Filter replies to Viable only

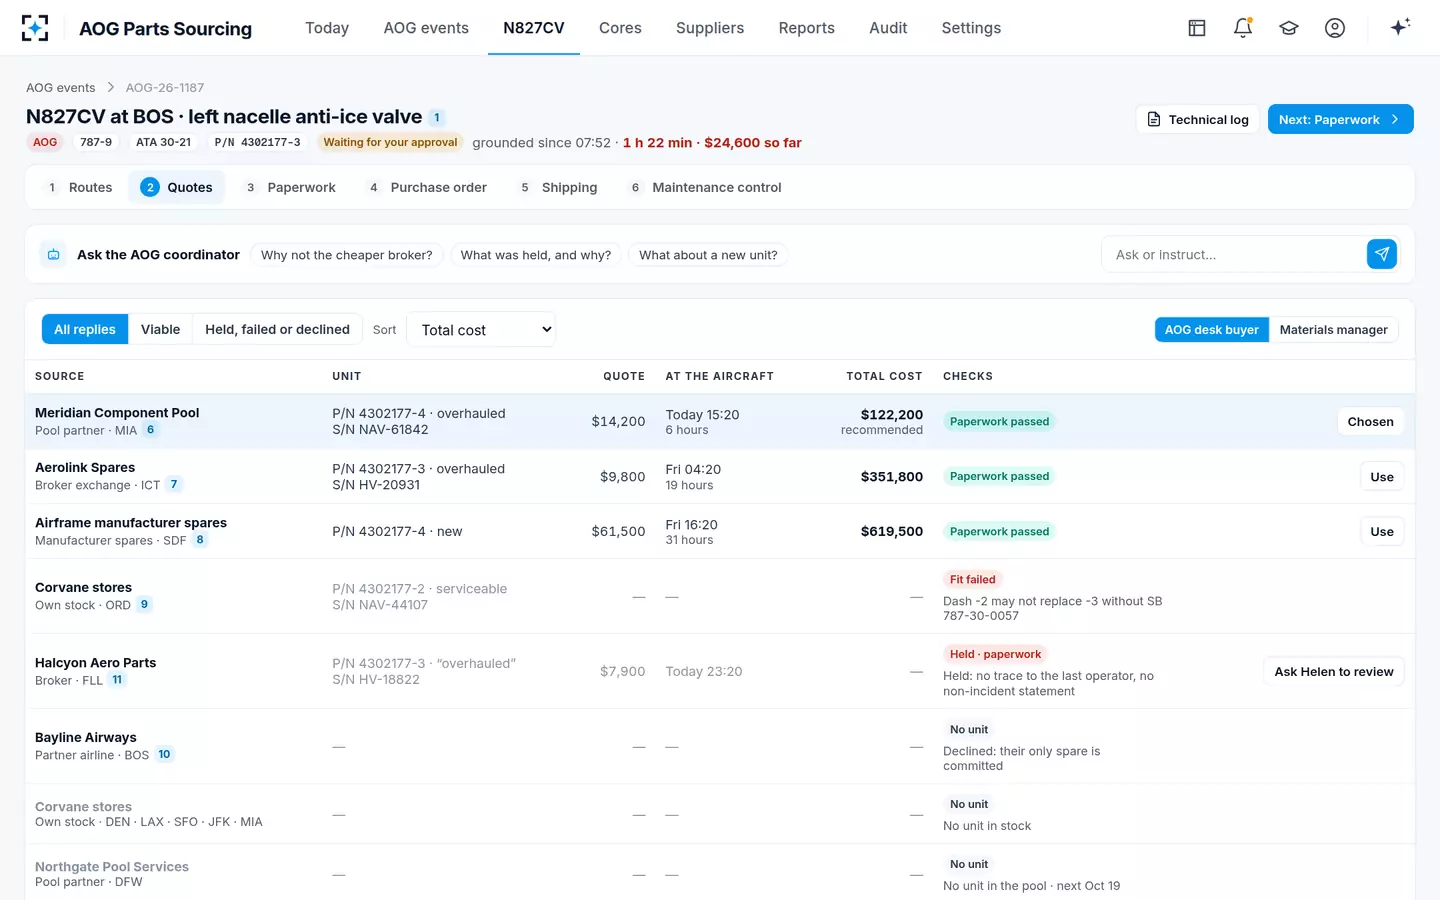pos(160,329)
